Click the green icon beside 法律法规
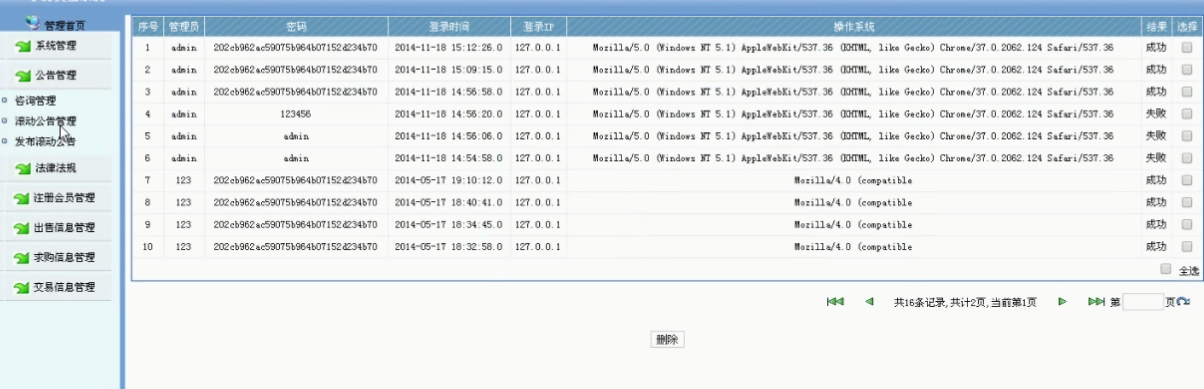This screenshot has height=389, width=1204. coord(22,169)
